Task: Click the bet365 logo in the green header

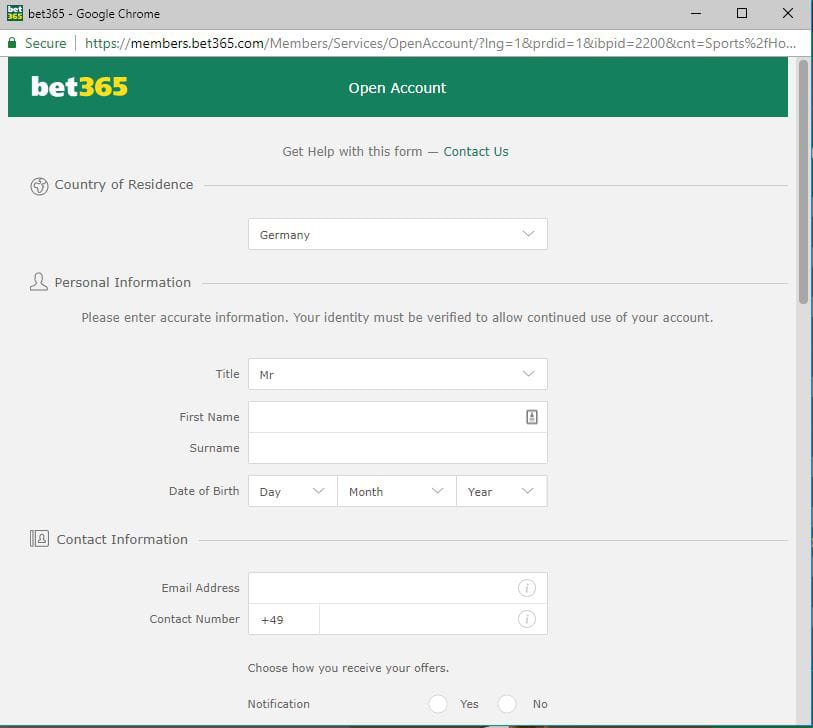Action: pos(79,87)
